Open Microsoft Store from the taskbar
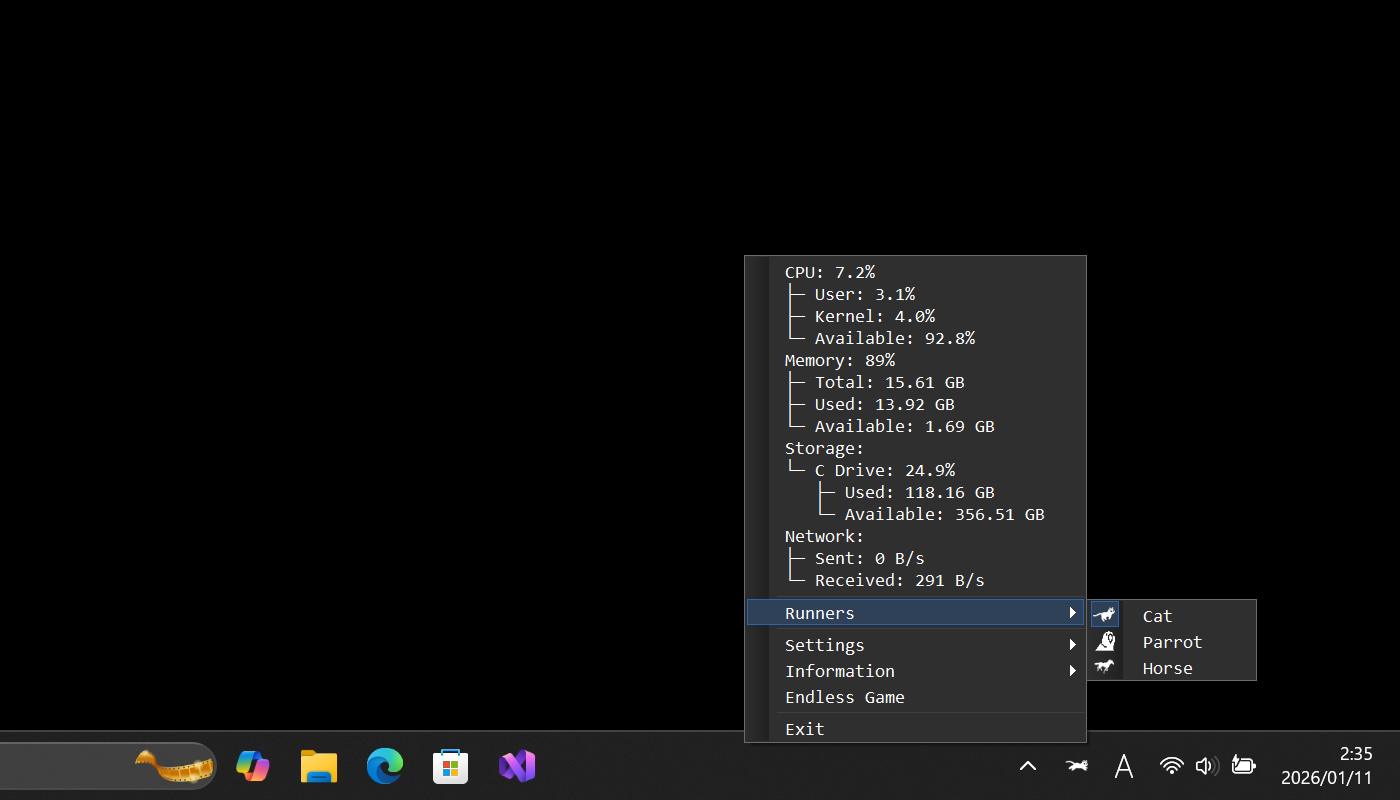Image resolution: width=1400 pixels, height=800 pixels. pyautogui.click(x=450, y=766)
